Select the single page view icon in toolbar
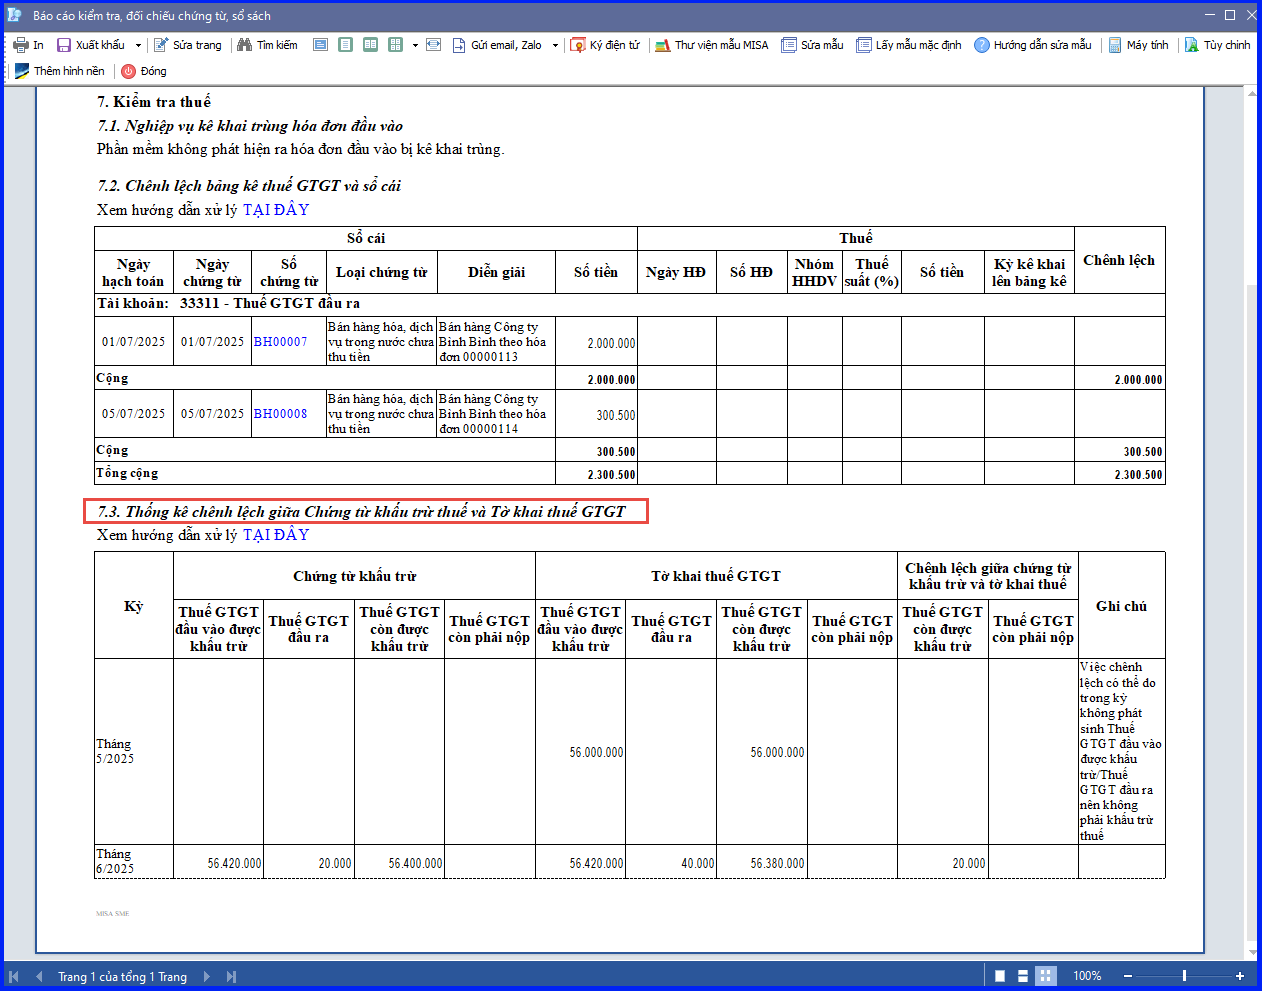 (345, 45)
